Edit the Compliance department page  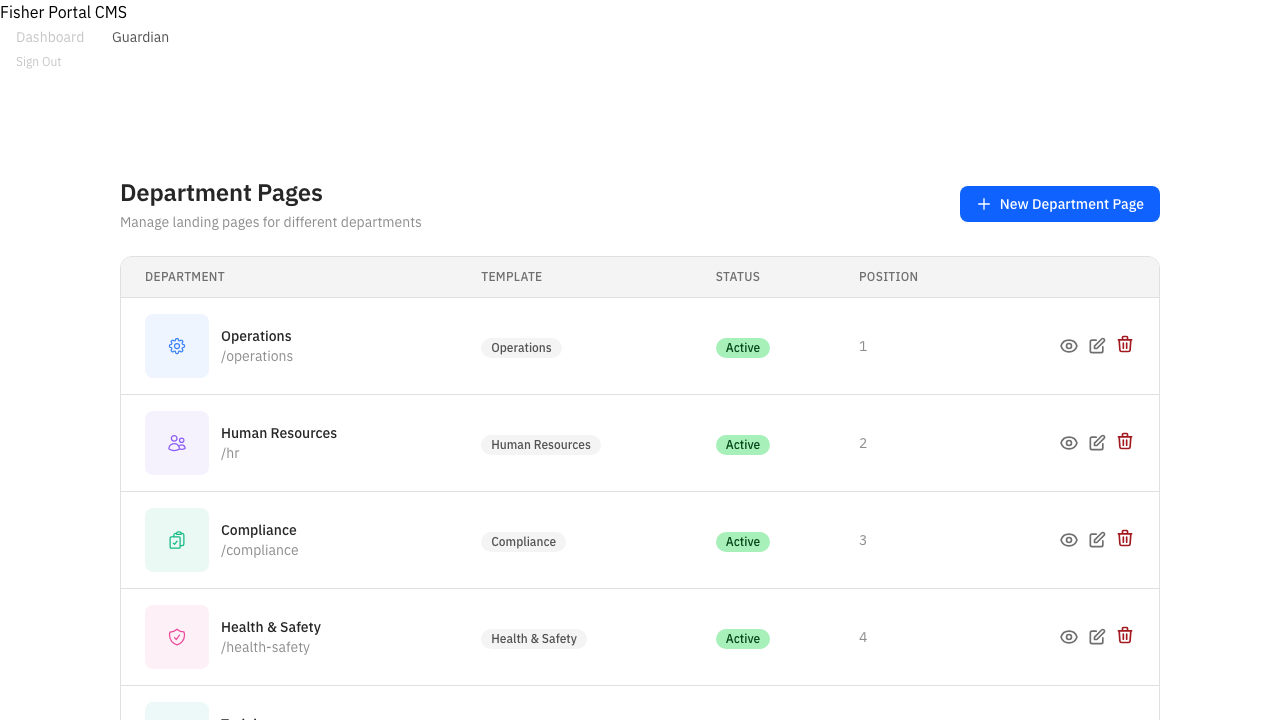click(x=1097, y=540)
